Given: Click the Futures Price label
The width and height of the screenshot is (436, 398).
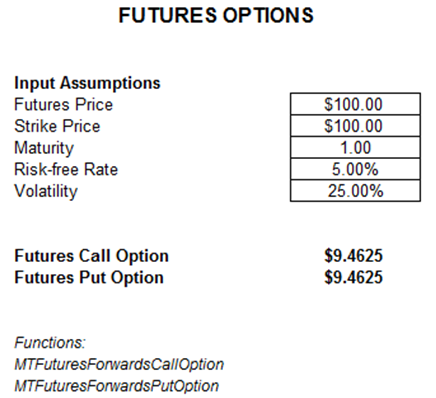Looking at the screenshot, I should pos(63,105).
